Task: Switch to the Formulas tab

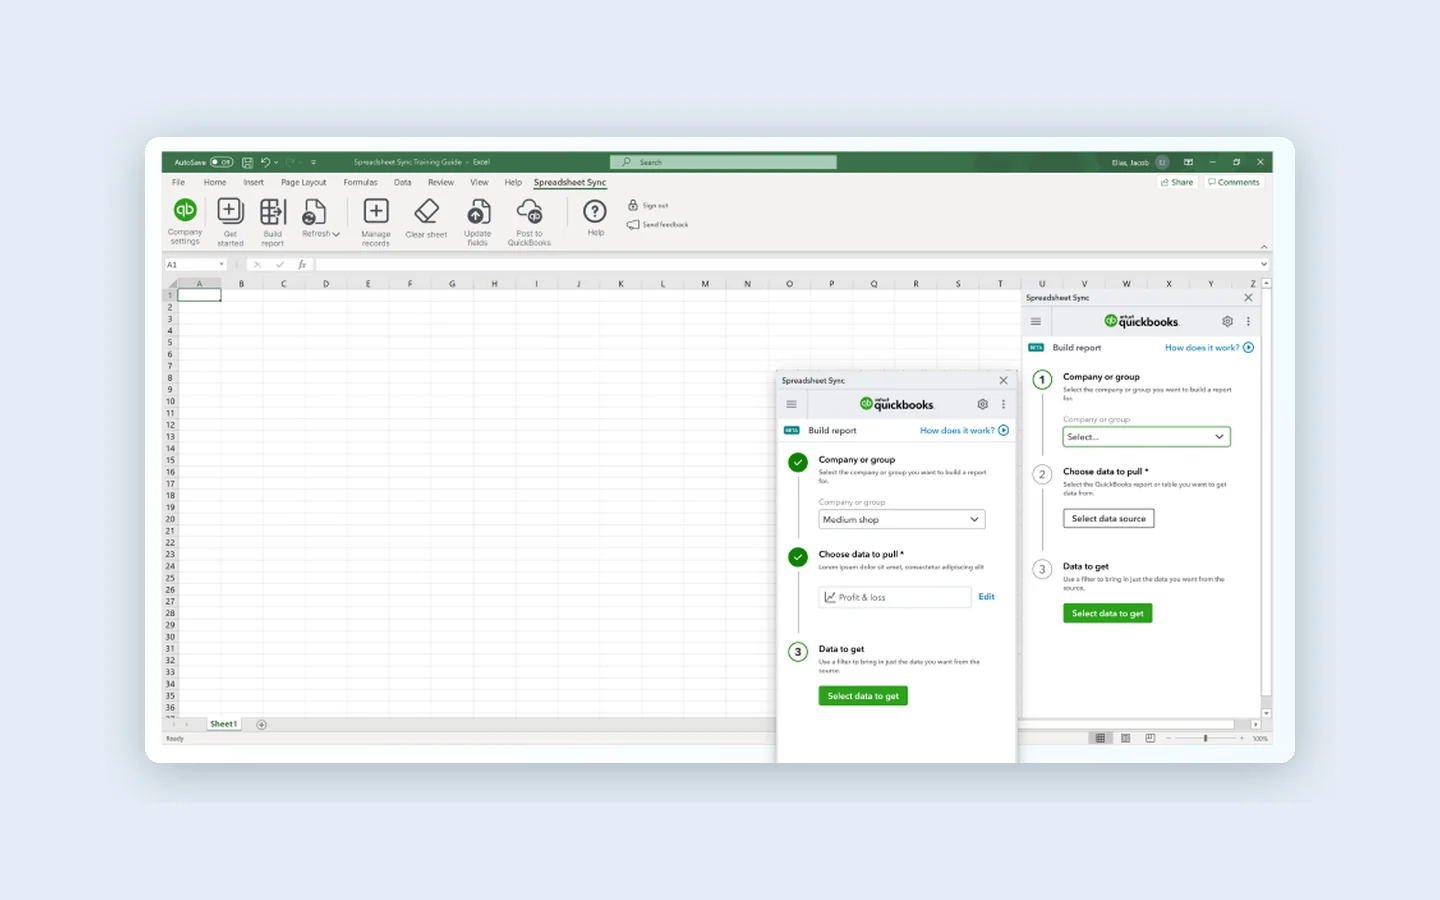Action: coord(360,183)
